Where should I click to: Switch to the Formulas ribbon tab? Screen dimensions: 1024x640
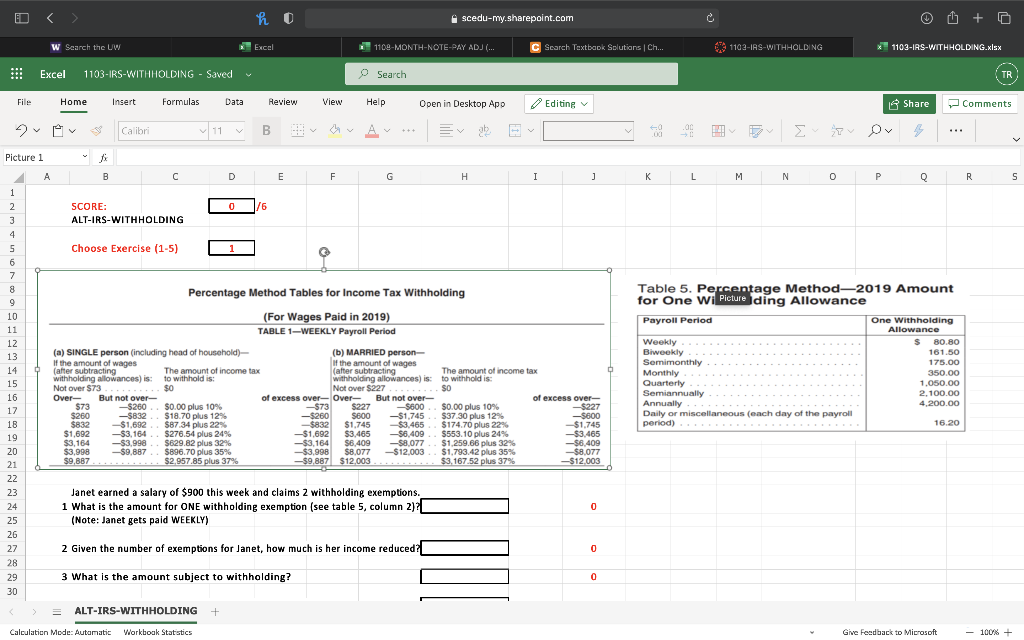click(180, 101)
